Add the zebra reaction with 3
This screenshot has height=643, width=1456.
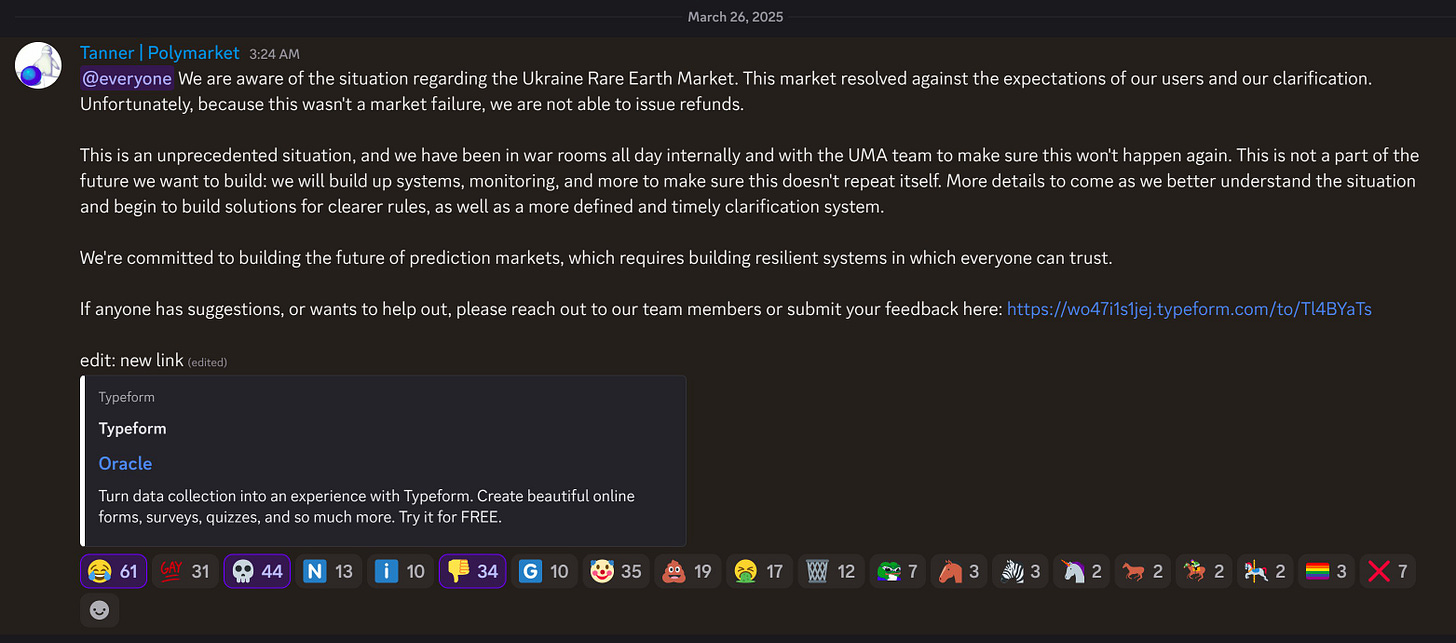click(1020, 571)
